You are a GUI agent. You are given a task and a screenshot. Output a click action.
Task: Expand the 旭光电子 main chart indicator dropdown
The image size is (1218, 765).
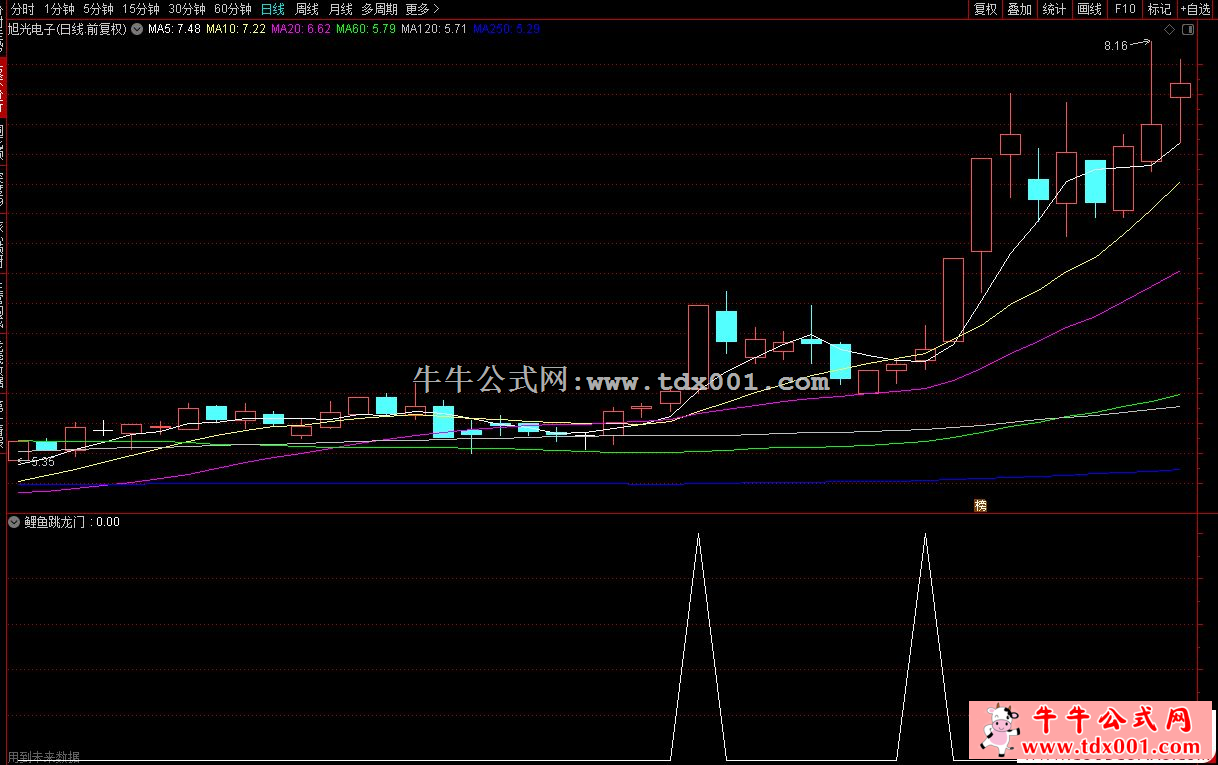(x=136, y=29)
